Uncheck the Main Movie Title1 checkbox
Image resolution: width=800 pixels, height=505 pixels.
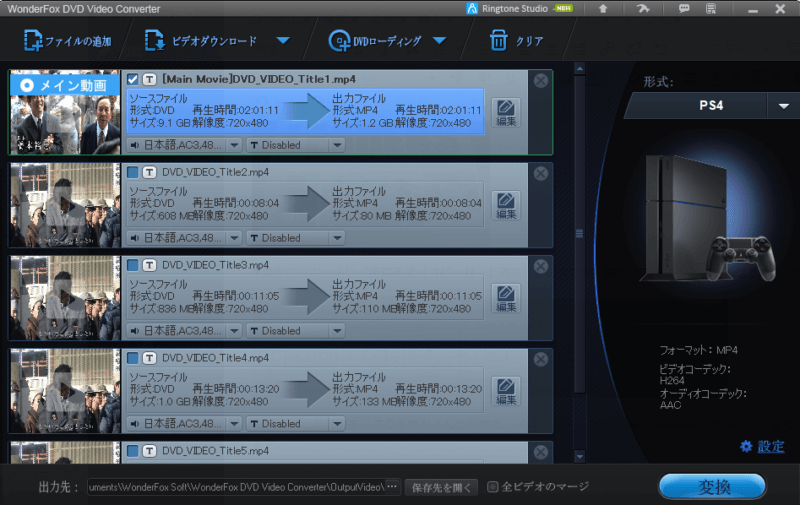click(133, 79)
